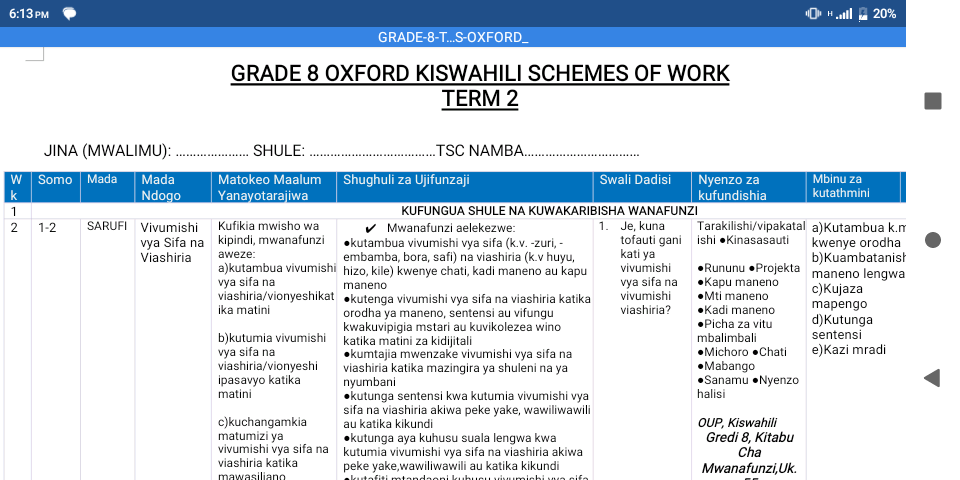Tap the triangular Back navigation button
Screen dimensions: 960x480
point(932,377)
